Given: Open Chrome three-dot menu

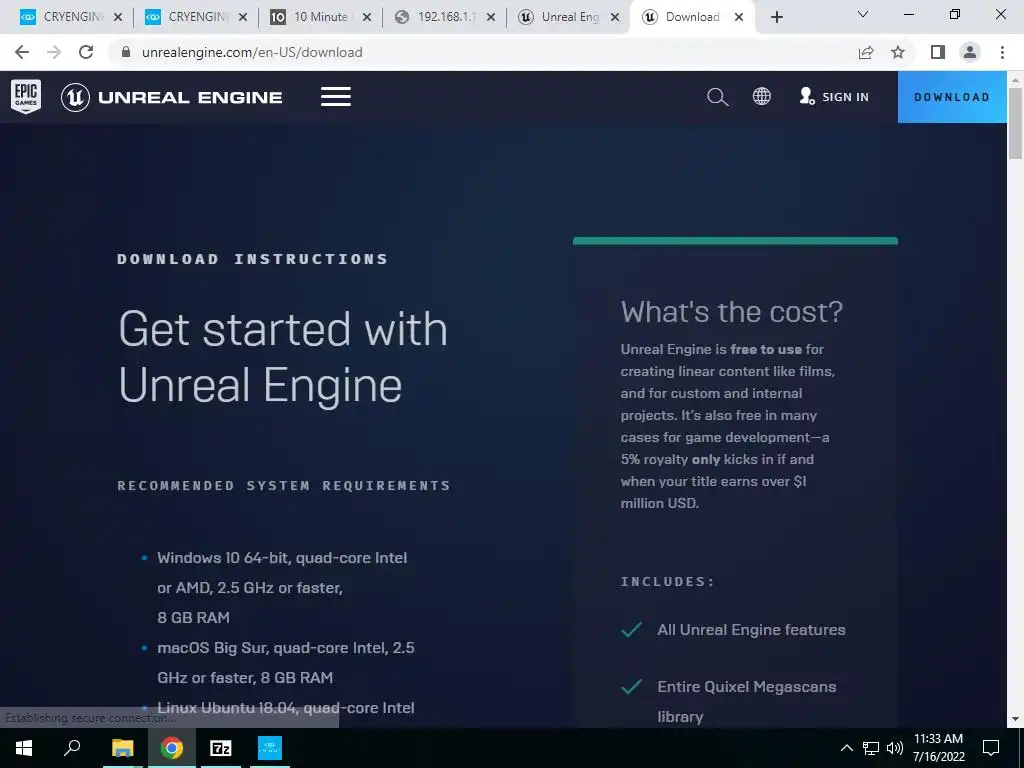Looking at the screenshot, I should (1002, 52).
